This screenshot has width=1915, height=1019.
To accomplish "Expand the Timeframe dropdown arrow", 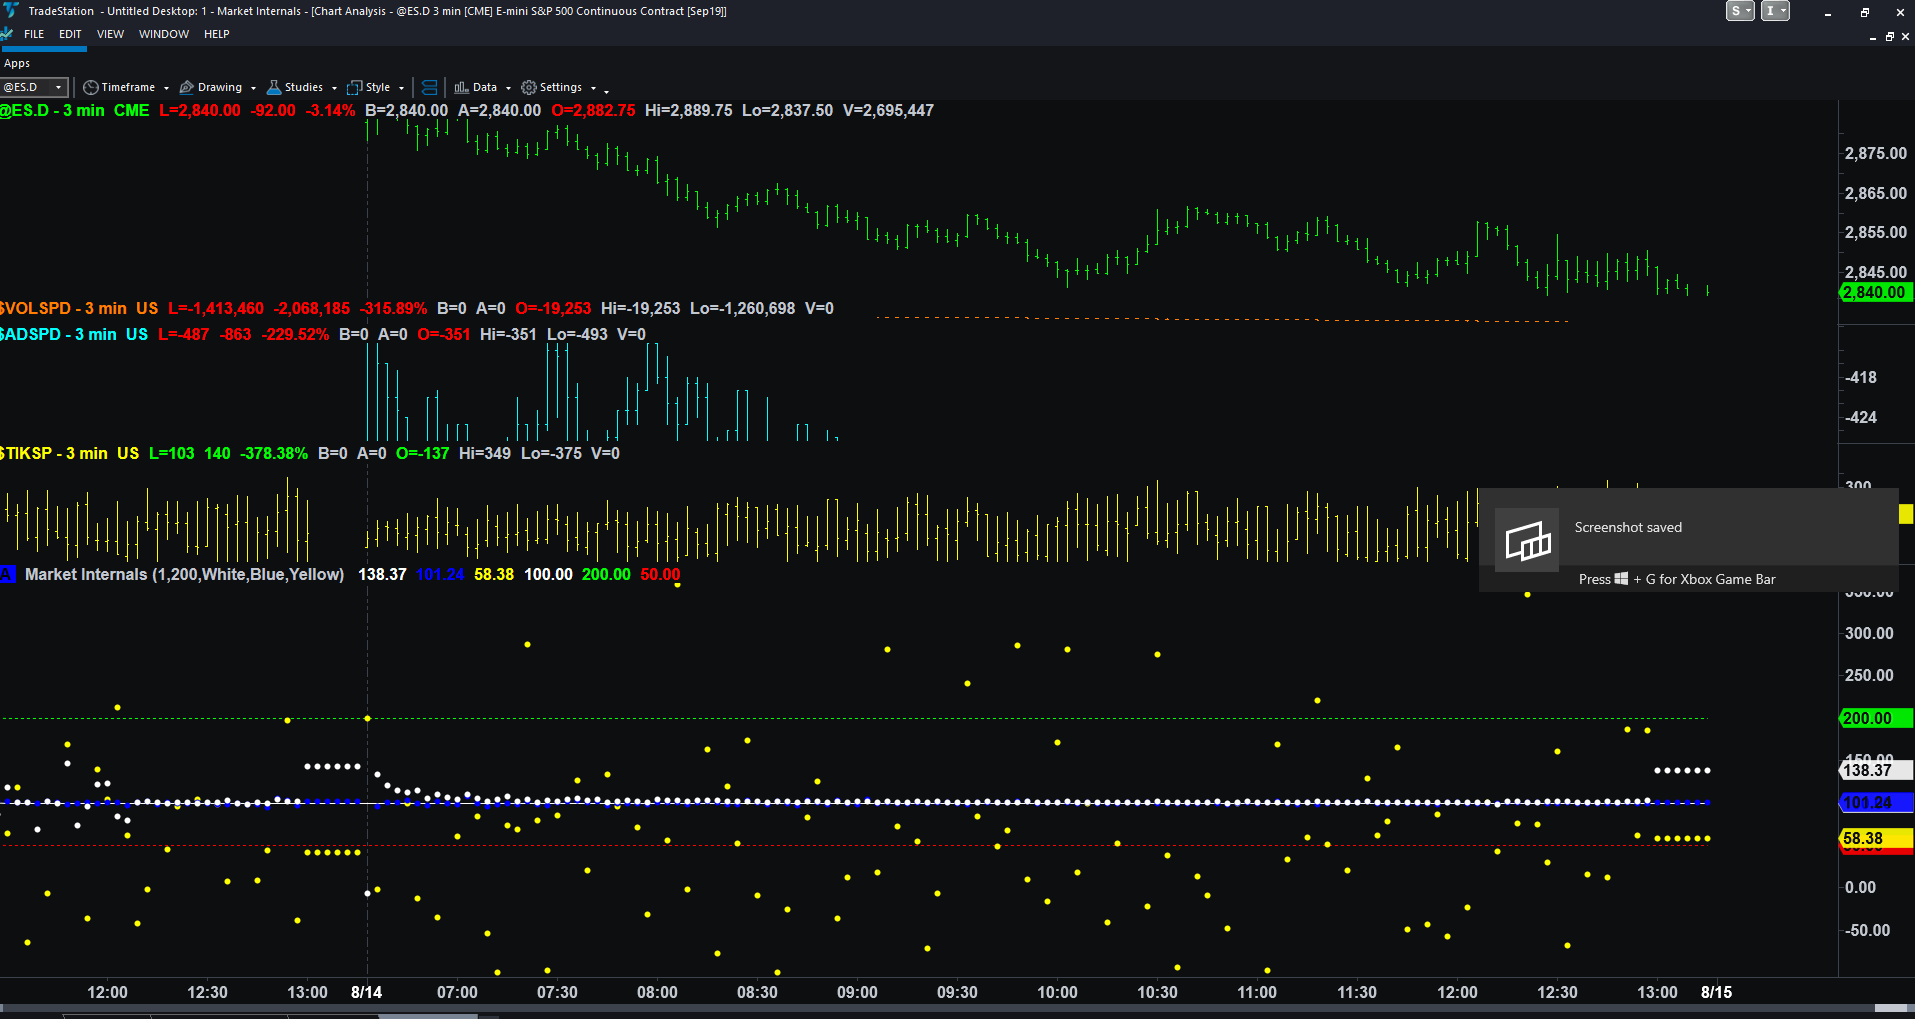I will coord(166,88).
